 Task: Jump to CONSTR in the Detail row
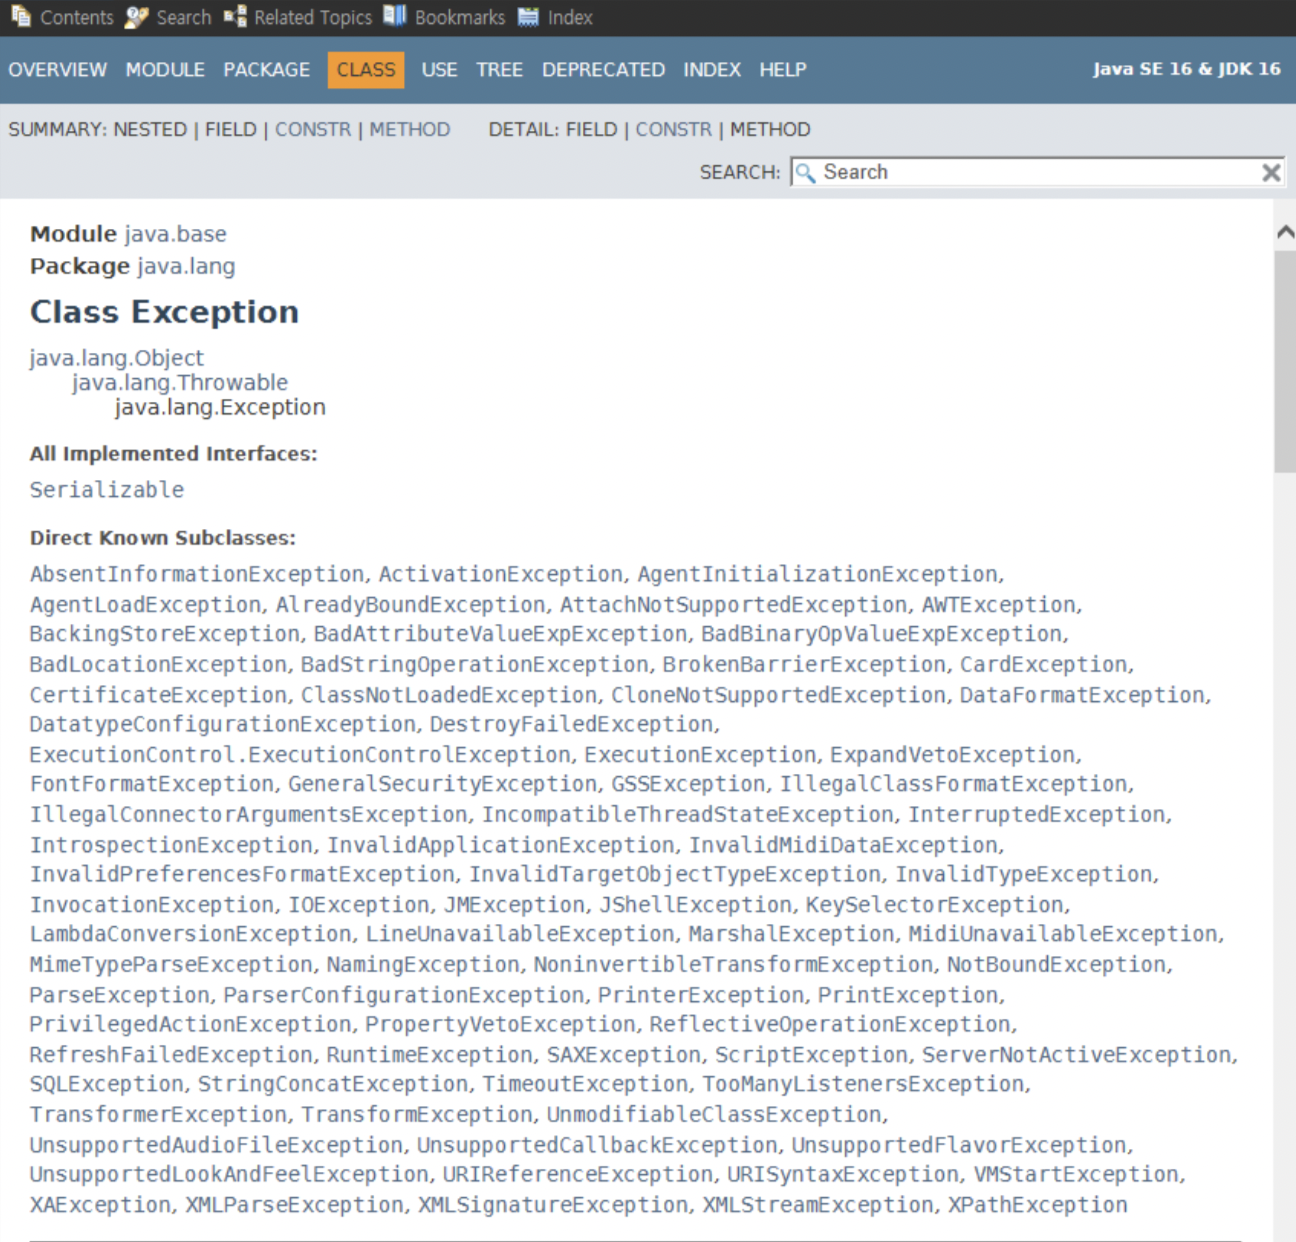tap(674, 130)
